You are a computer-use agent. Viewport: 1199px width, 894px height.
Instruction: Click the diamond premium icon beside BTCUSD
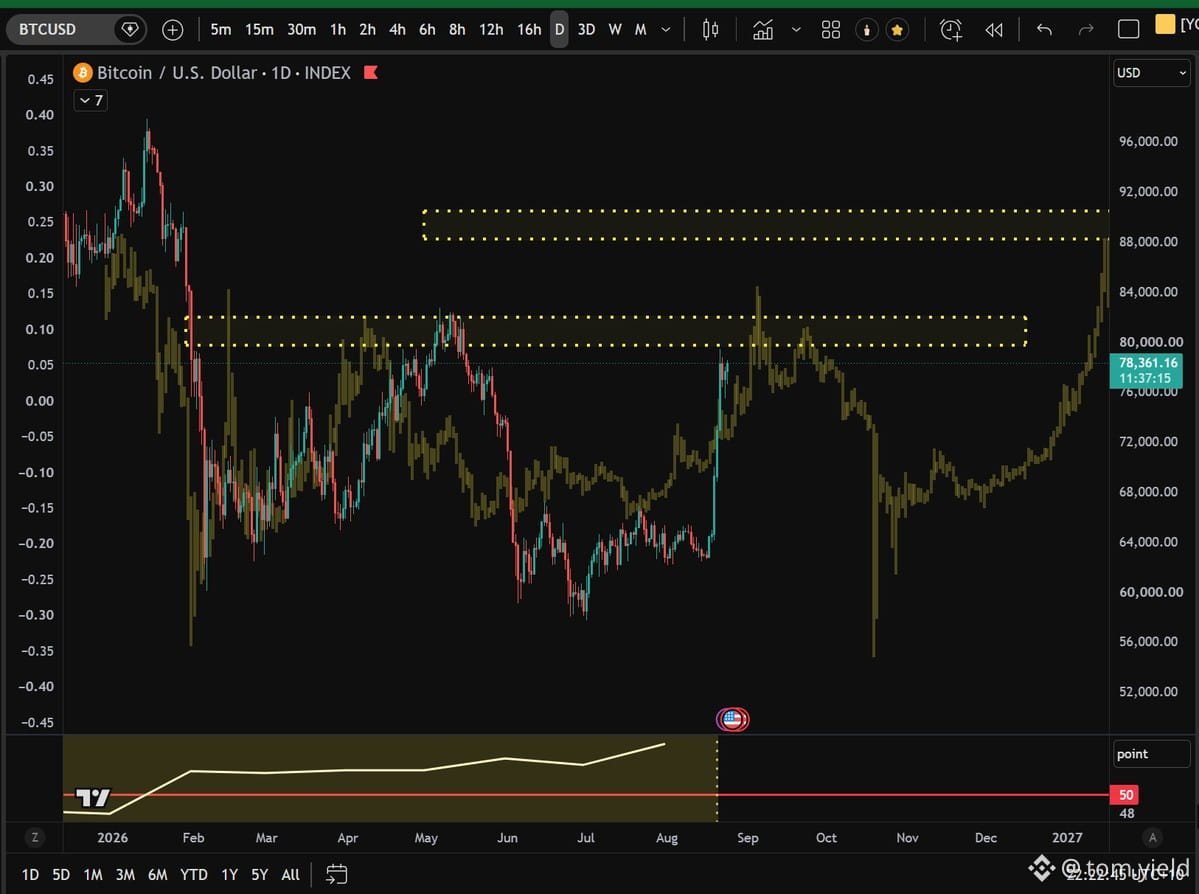pos(130,29)
